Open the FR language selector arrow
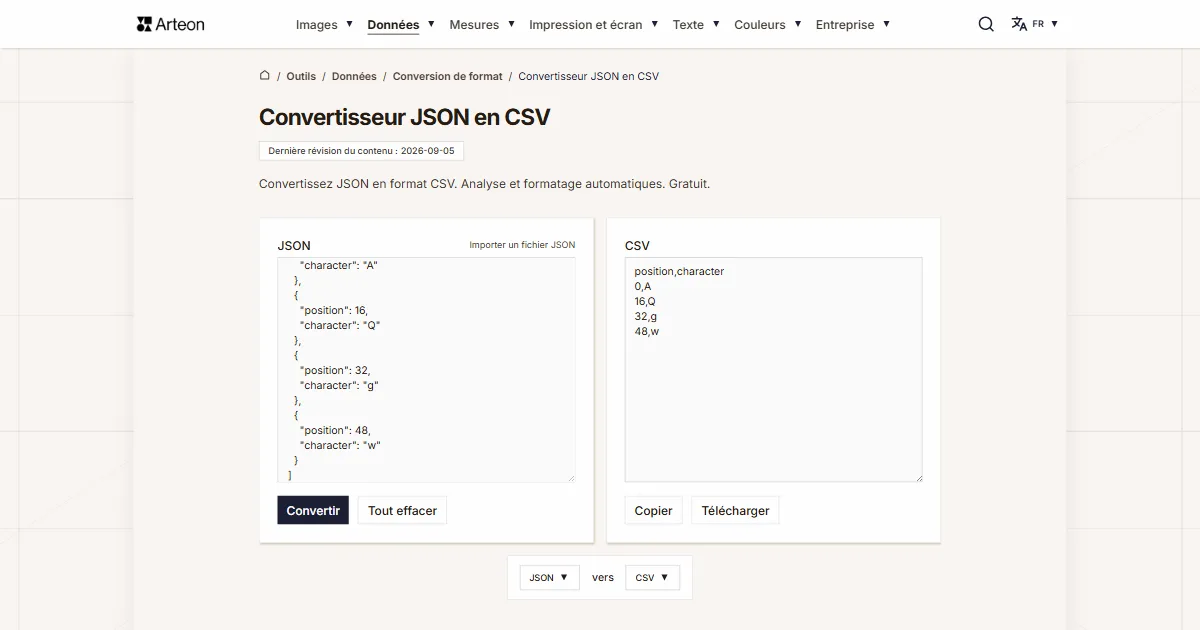Image resolution: width=1200 pixels, height=630 pixels. point(1054,24)
